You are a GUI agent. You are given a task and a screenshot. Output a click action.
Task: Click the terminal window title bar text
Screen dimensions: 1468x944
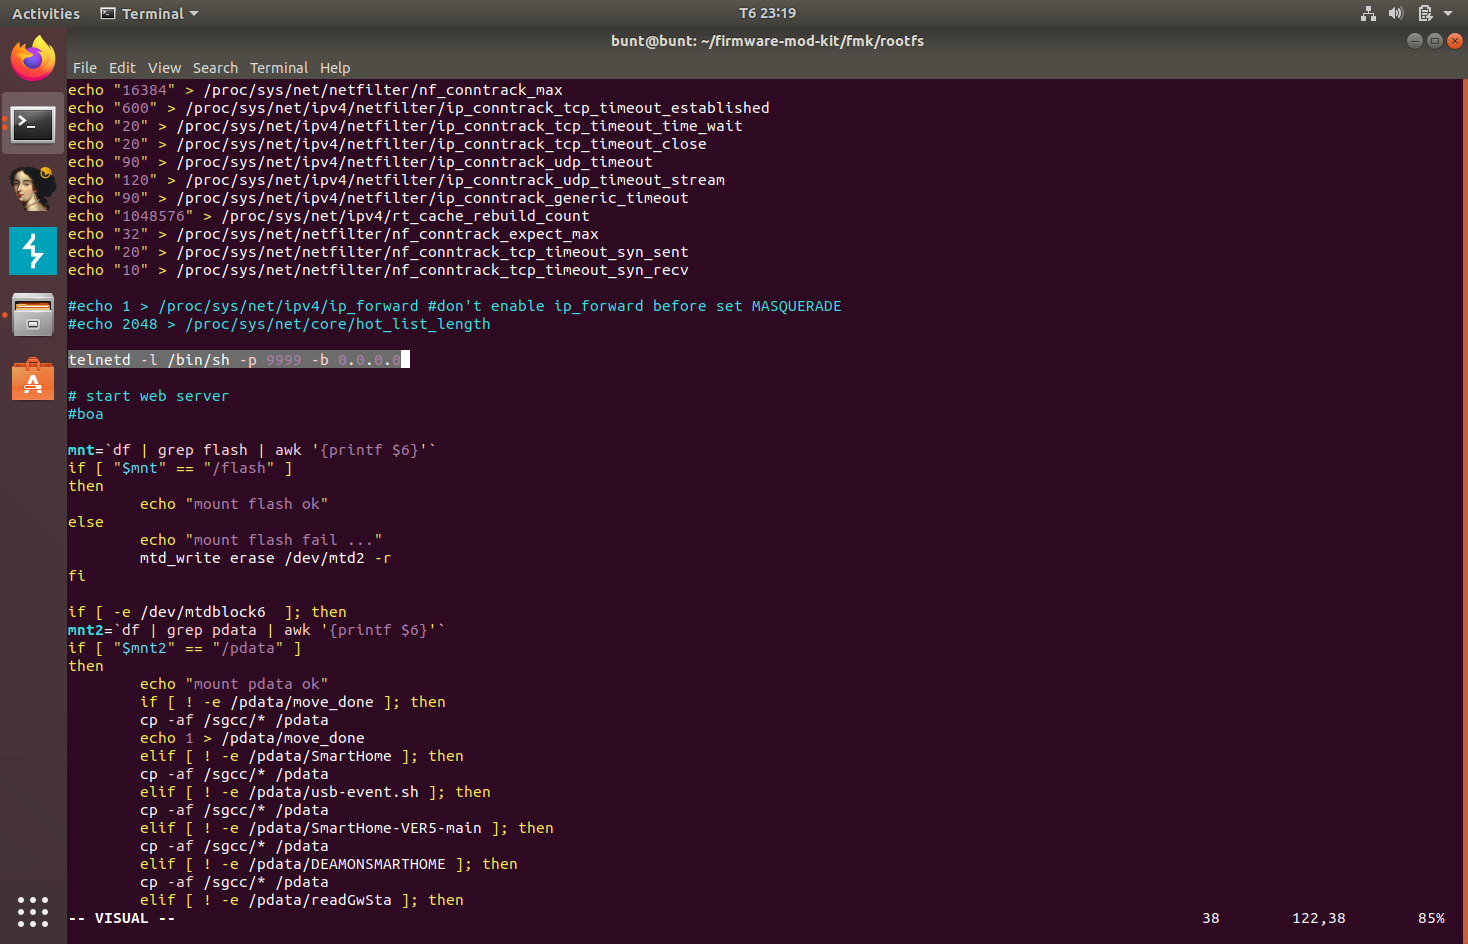click(767, 41)
